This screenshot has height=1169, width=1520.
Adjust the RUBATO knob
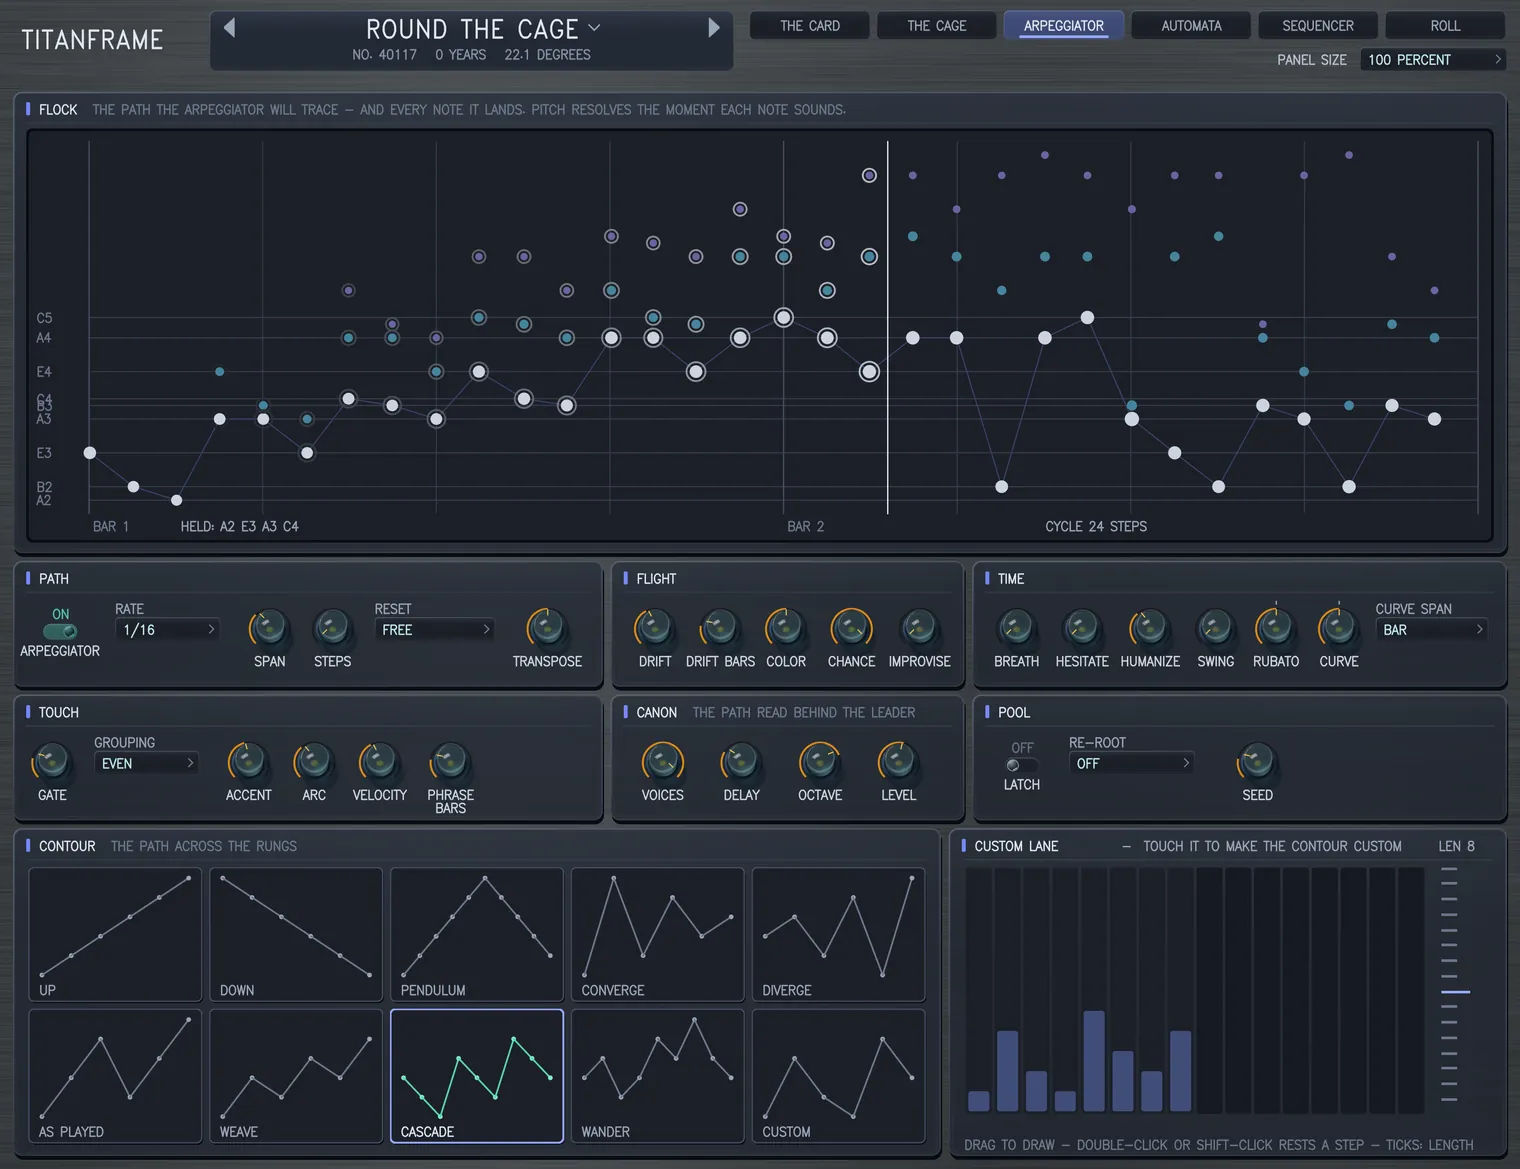click(1275, 628)
